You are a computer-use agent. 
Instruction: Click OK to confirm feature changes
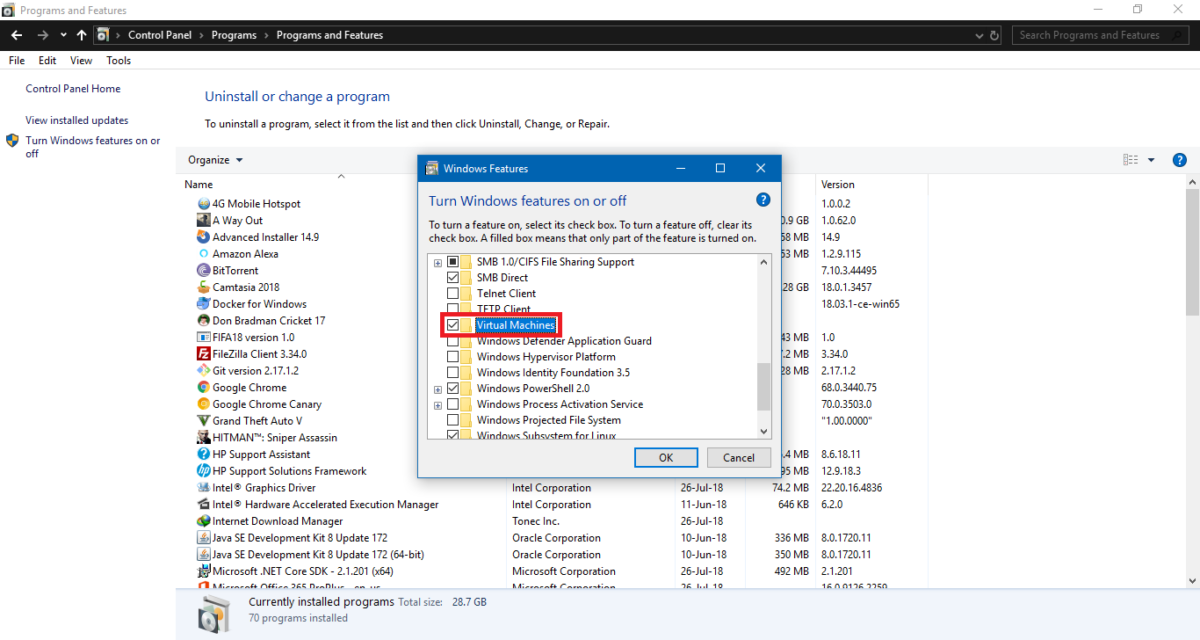pyautogui.click(x=665, y=457)
